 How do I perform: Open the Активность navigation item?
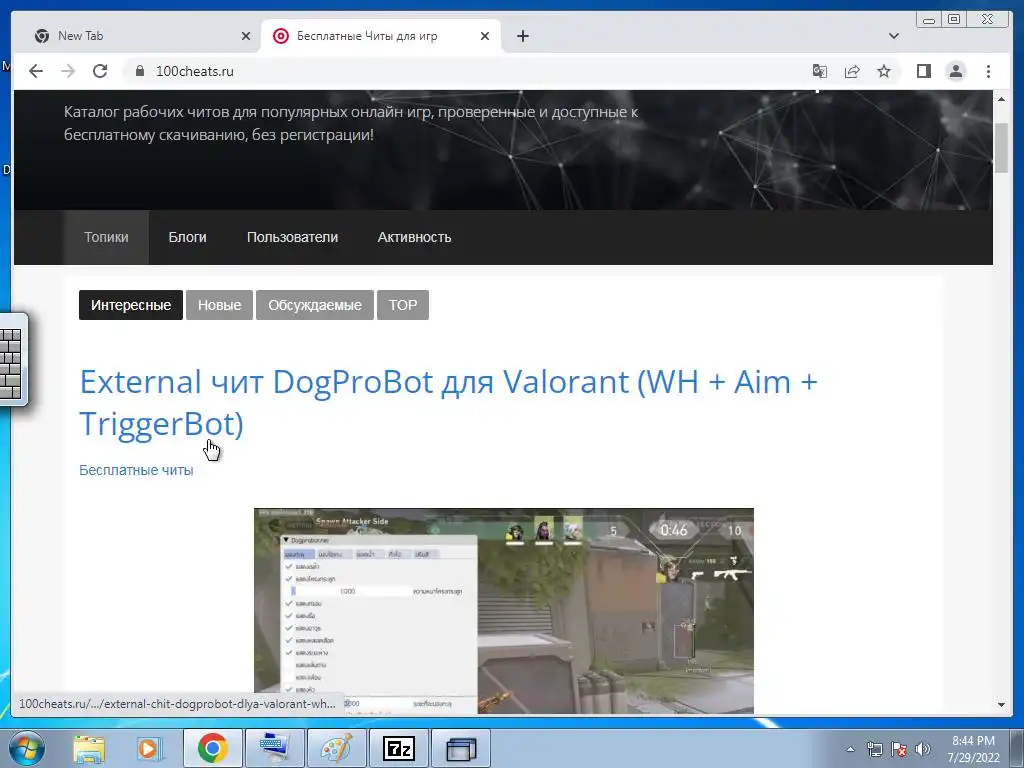pyautogui.click(x=414, y=237)
